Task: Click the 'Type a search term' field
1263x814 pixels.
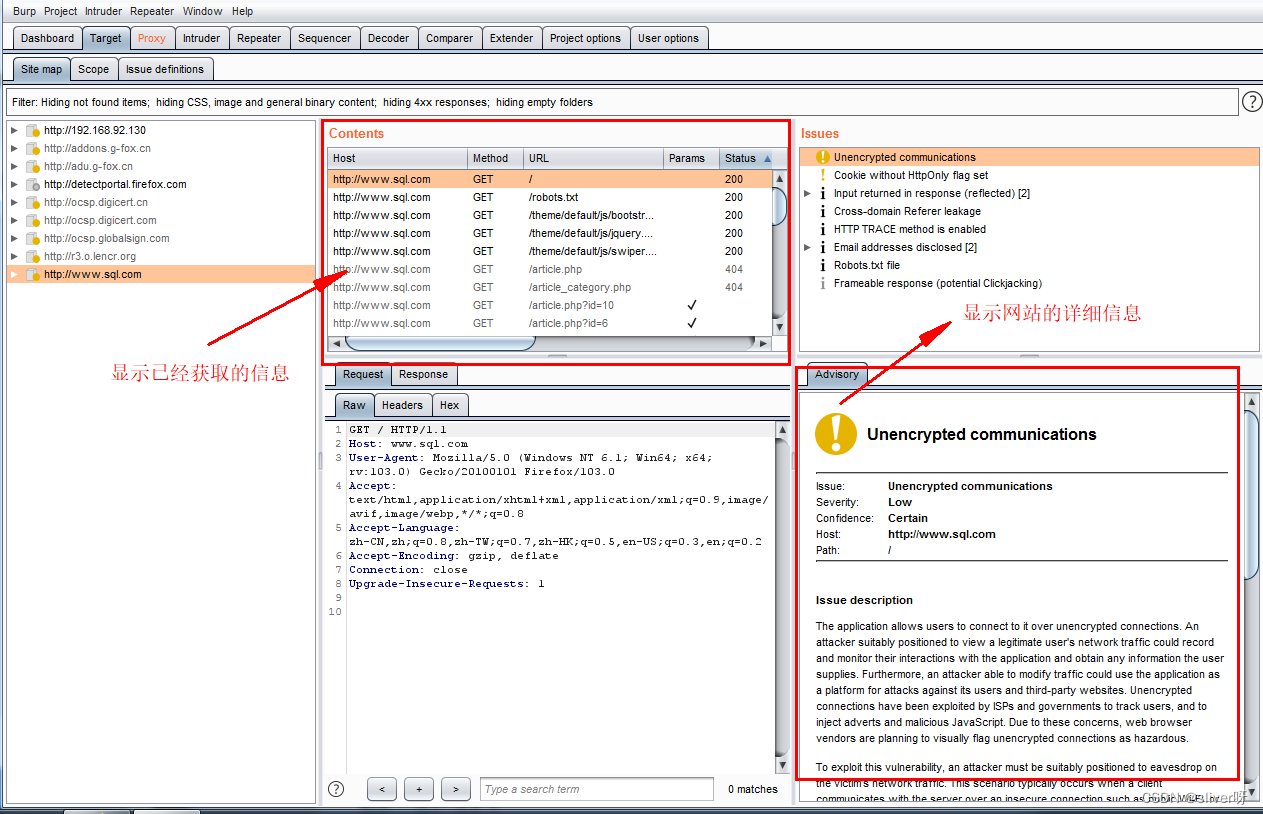Action: point(596,789)
